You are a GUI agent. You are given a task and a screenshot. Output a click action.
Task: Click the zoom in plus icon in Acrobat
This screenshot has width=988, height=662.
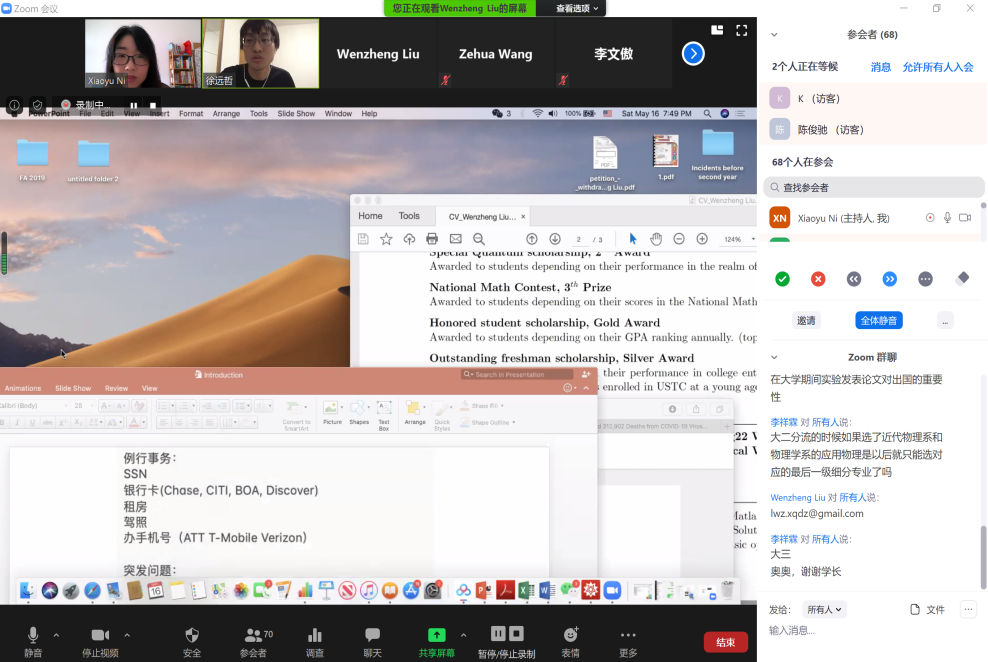702,239
